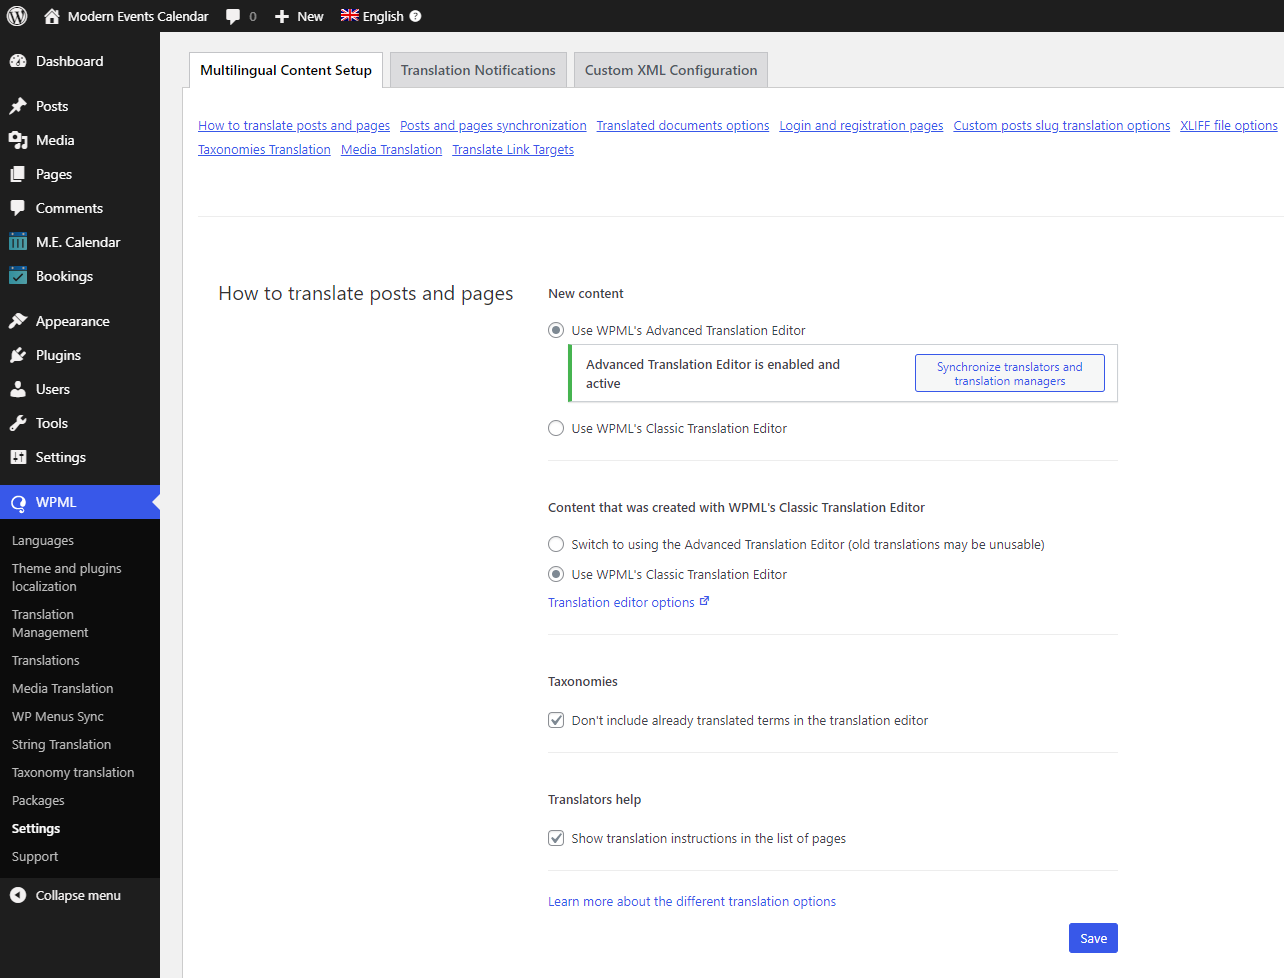Open the site home icon
The image size is (1284, 978).
point(52,16)
